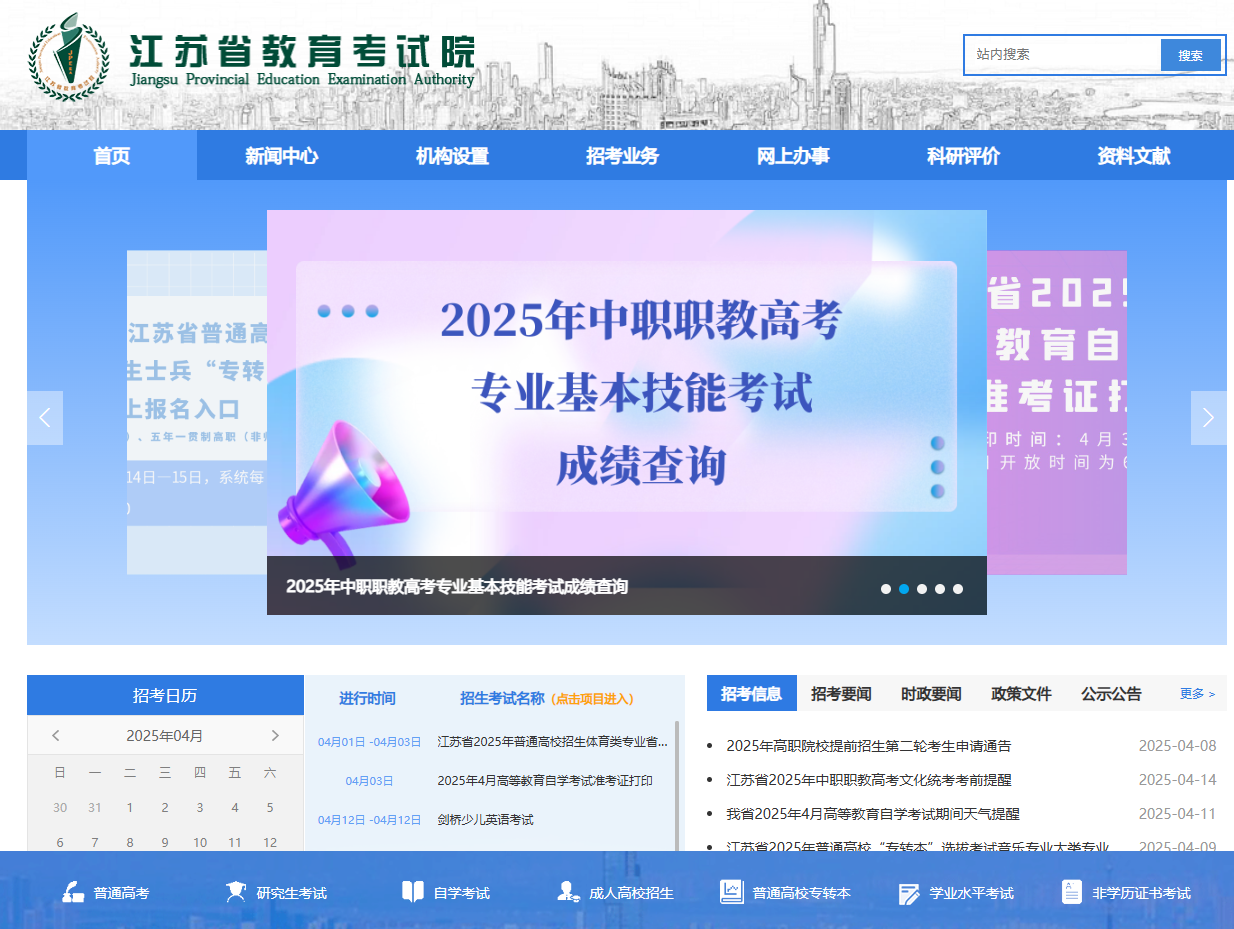Image resolution: width=1234 pixels, height=929 pixels.
Task: Click the 江苏省教育考试院 logo
Action: (66, 57)
